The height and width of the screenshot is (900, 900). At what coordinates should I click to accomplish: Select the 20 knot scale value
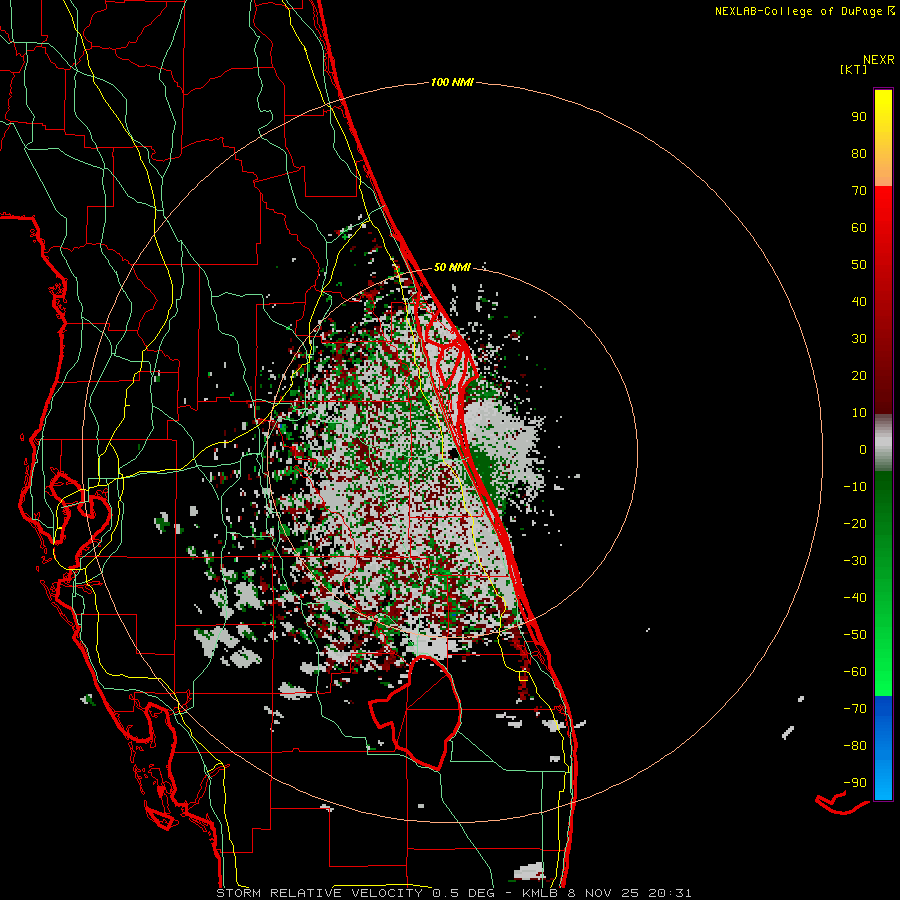[859, 376]
